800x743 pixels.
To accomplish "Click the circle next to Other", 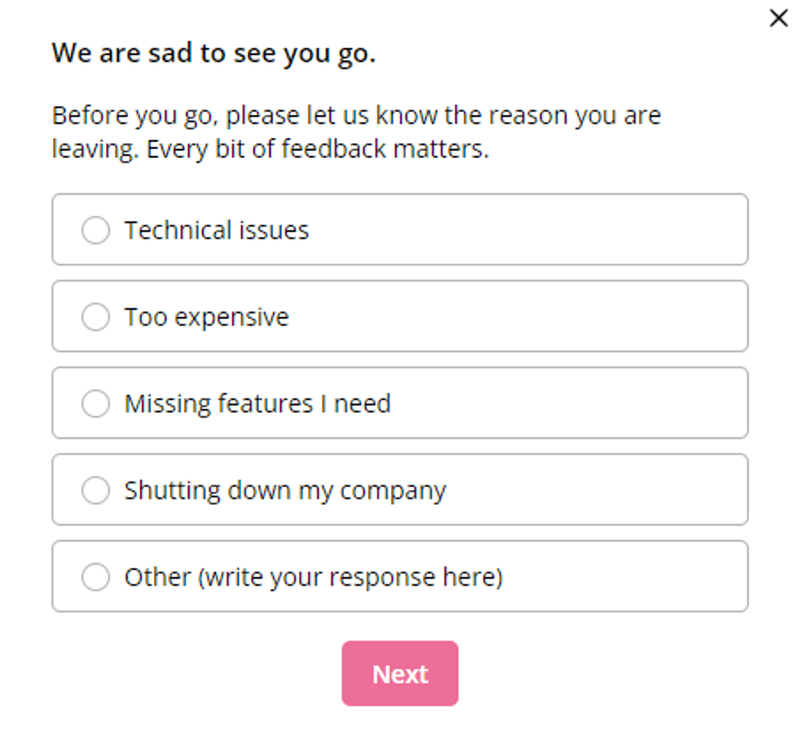I will (x=96, y=577).
